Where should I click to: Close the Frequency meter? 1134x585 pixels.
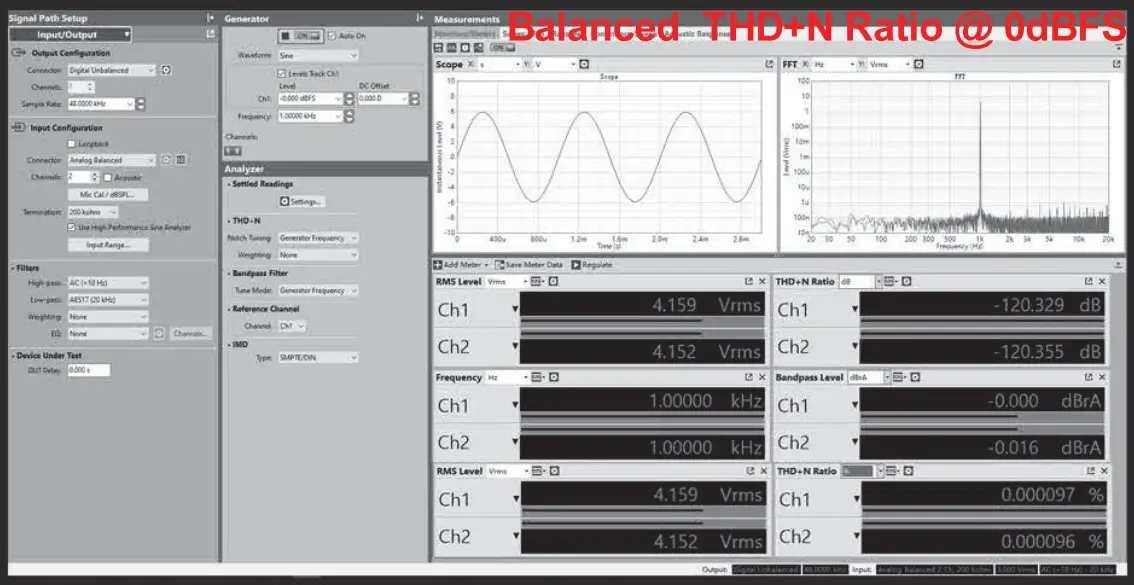pyautogui.click(x=762, y=377)
